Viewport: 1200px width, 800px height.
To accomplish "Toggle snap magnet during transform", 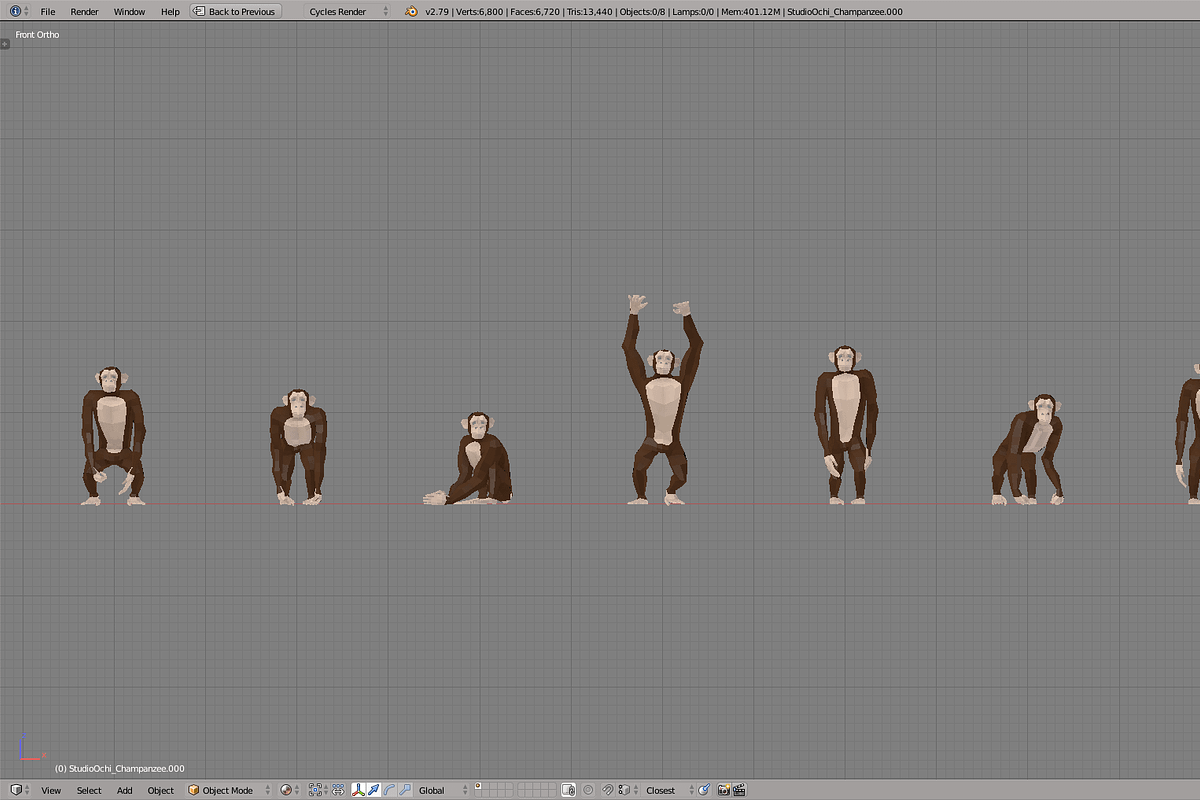I will point(607,790).
